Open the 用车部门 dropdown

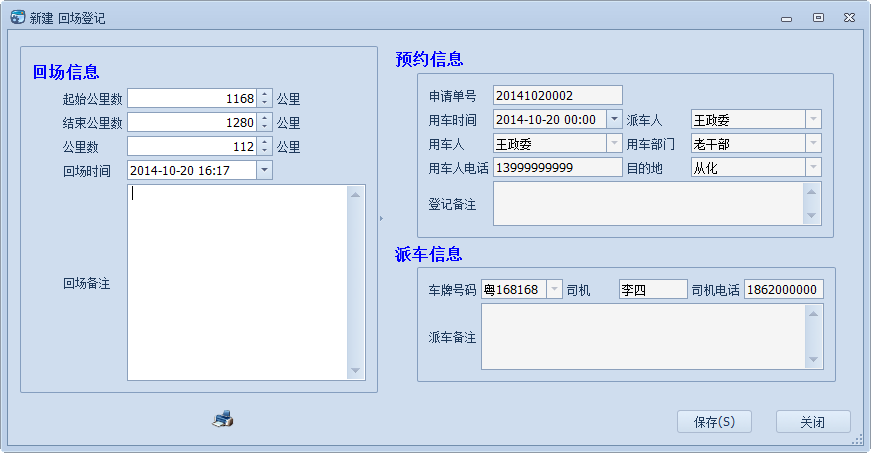[813, 143]
